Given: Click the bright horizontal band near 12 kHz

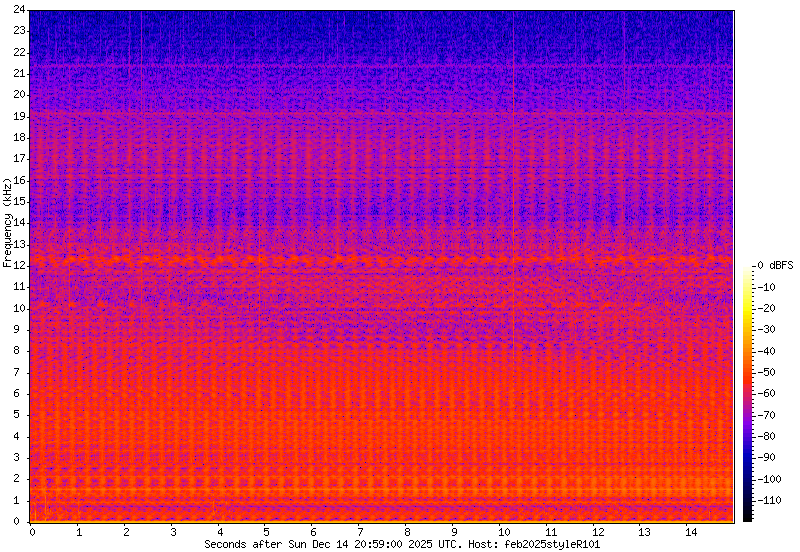Looking at the screenshot, I should tap(380, 259).
